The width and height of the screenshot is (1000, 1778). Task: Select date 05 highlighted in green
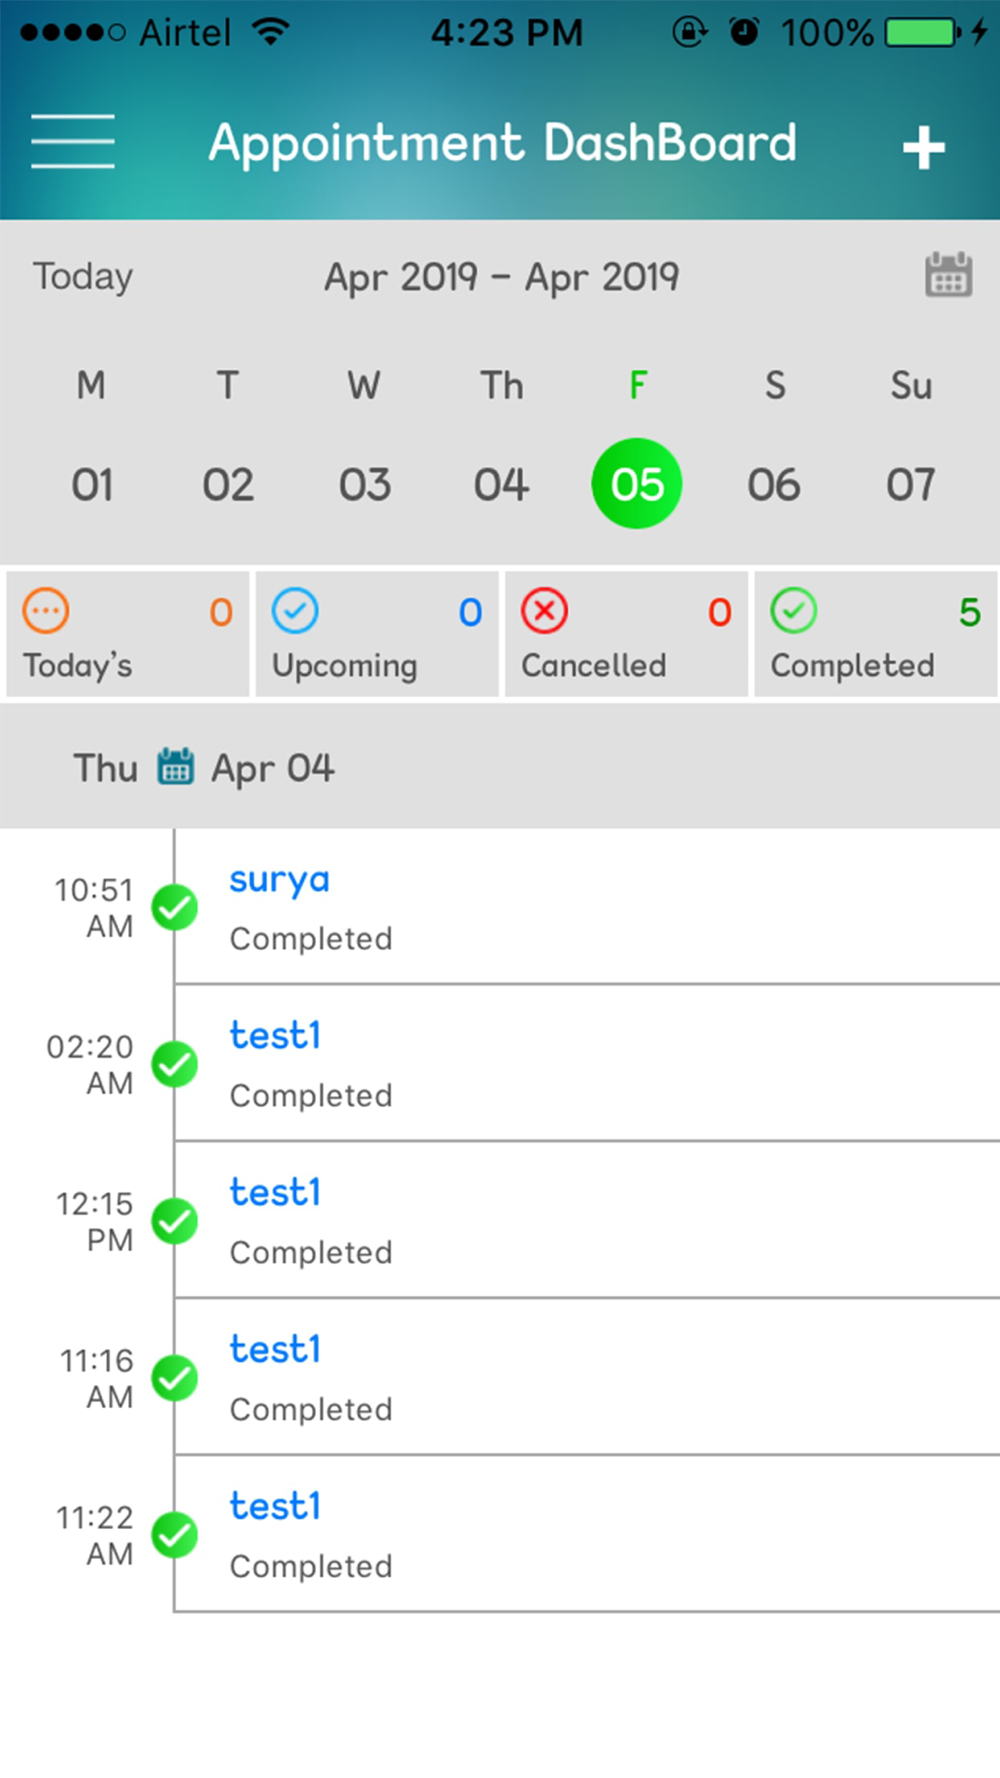pos(637,484)
